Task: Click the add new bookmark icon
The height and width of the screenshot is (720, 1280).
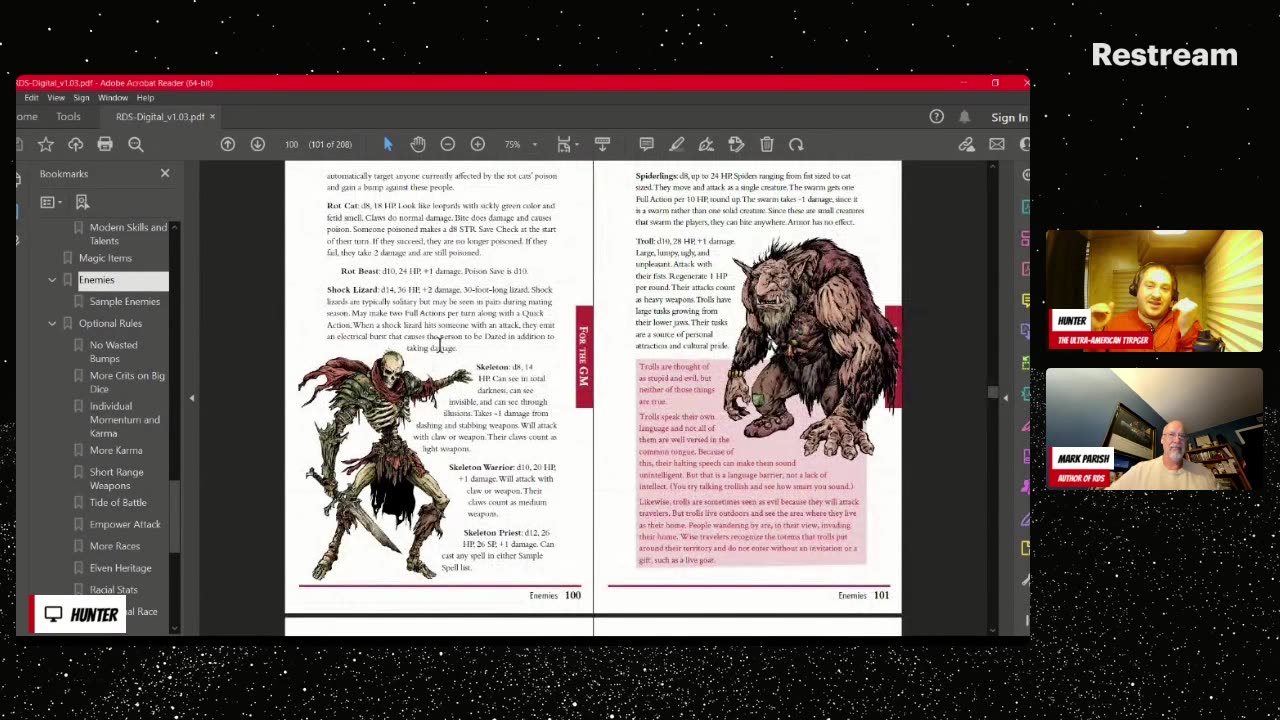Action: click(x=82, y=202)
